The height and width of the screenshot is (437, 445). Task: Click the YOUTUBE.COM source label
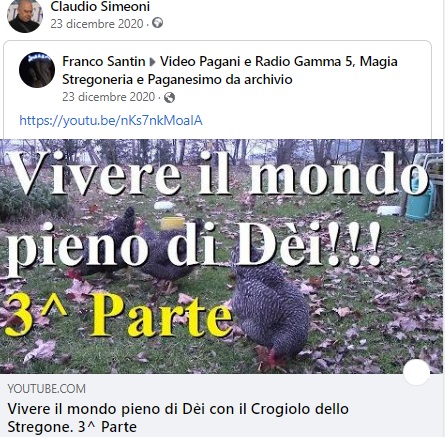click(x=47, y=389)
